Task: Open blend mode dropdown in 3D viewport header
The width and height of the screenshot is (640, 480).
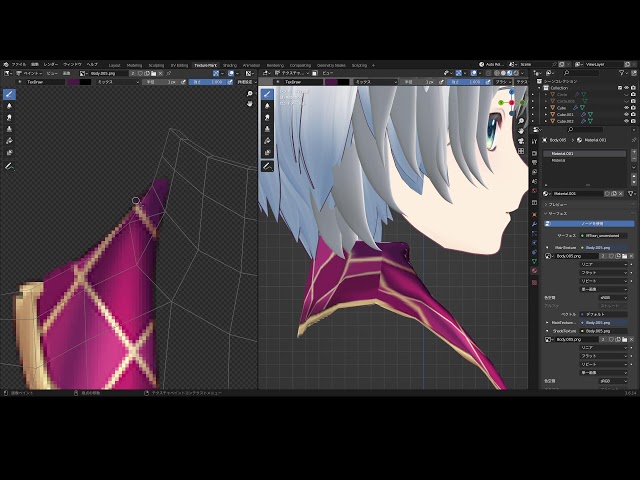Action: click(376, 82)
